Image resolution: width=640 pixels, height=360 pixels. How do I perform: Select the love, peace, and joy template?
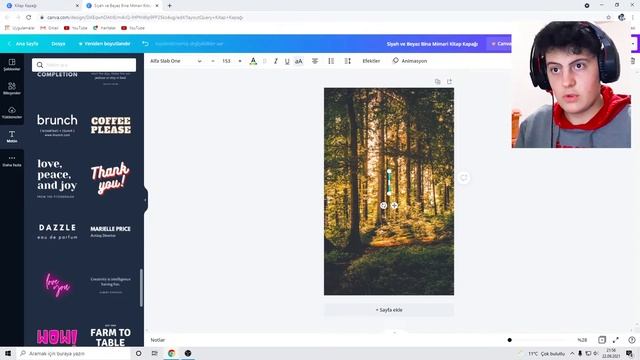click(x=57, y=178)
